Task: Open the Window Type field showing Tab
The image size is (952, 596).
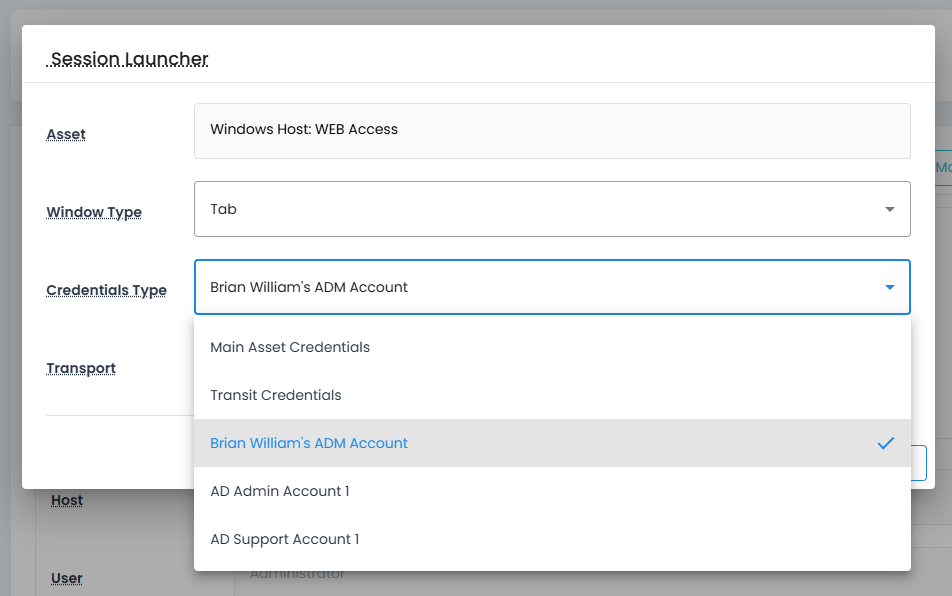Action: pos(540,209)
